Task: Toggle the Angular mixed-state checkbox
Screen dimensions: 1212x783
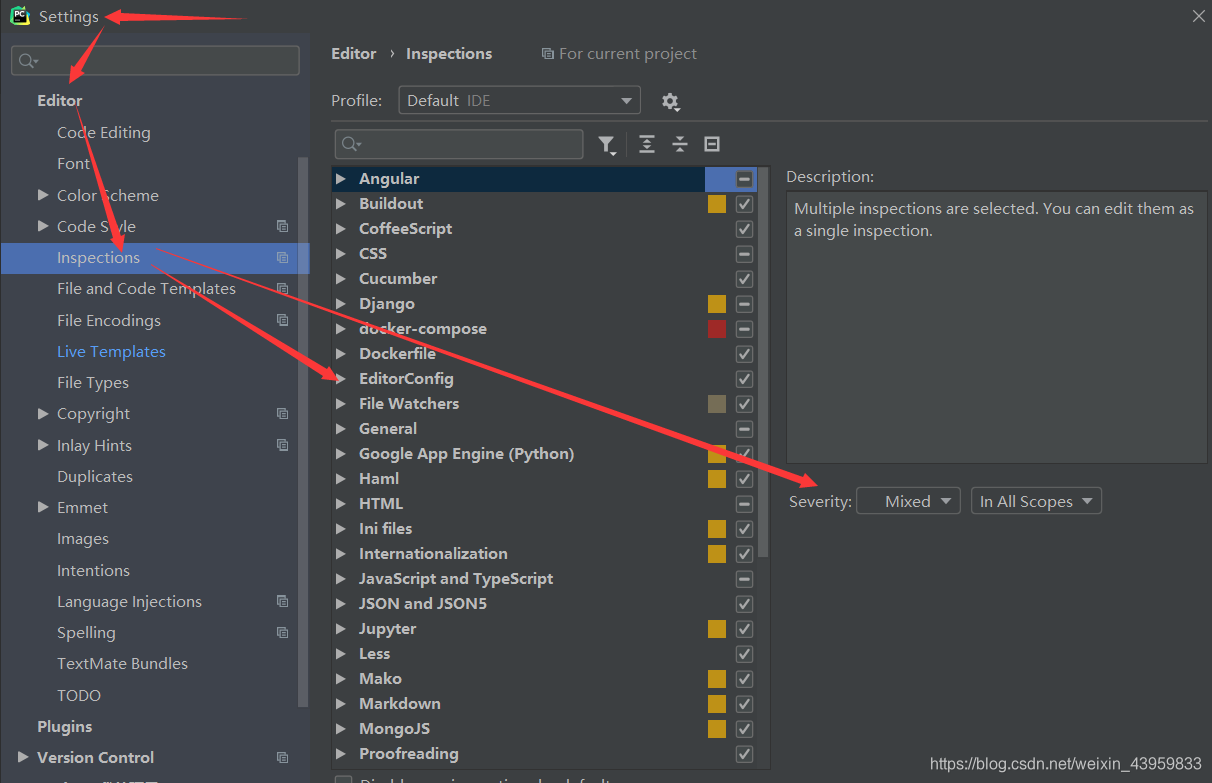Action: tap(744, 179)
